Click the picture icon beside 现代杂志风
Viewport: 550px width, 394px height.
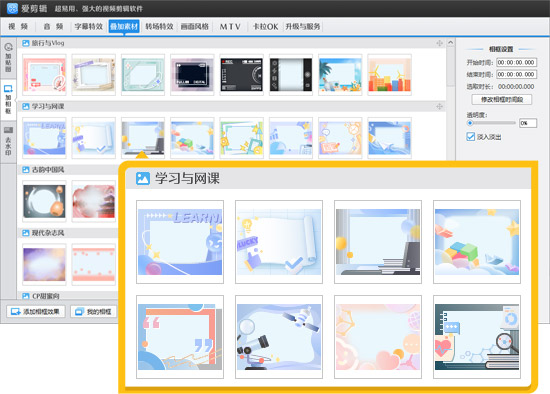point(26,233)
